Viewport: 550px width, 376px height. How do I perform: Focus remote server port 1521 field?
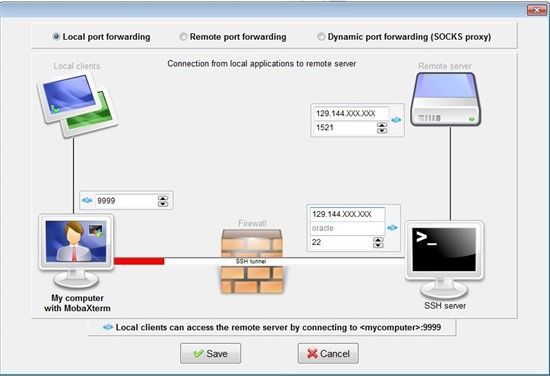point(345,128)
